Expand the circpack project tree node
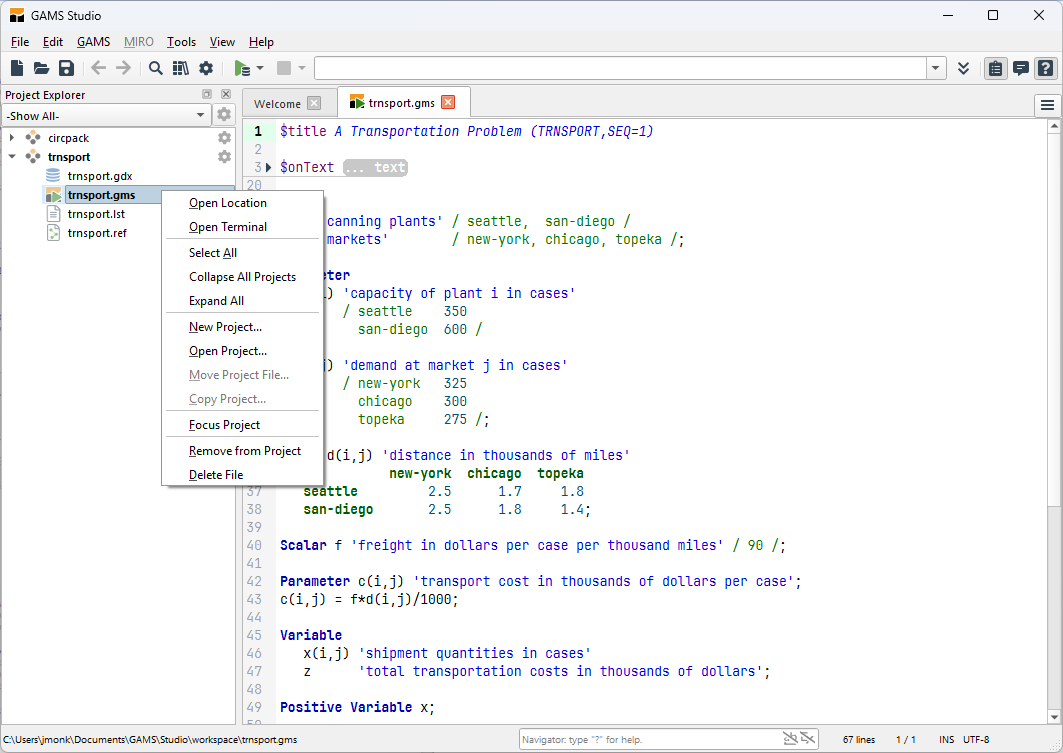This screenshot has width=1063, height=753. pyautogui.click(x=12, y=138)
